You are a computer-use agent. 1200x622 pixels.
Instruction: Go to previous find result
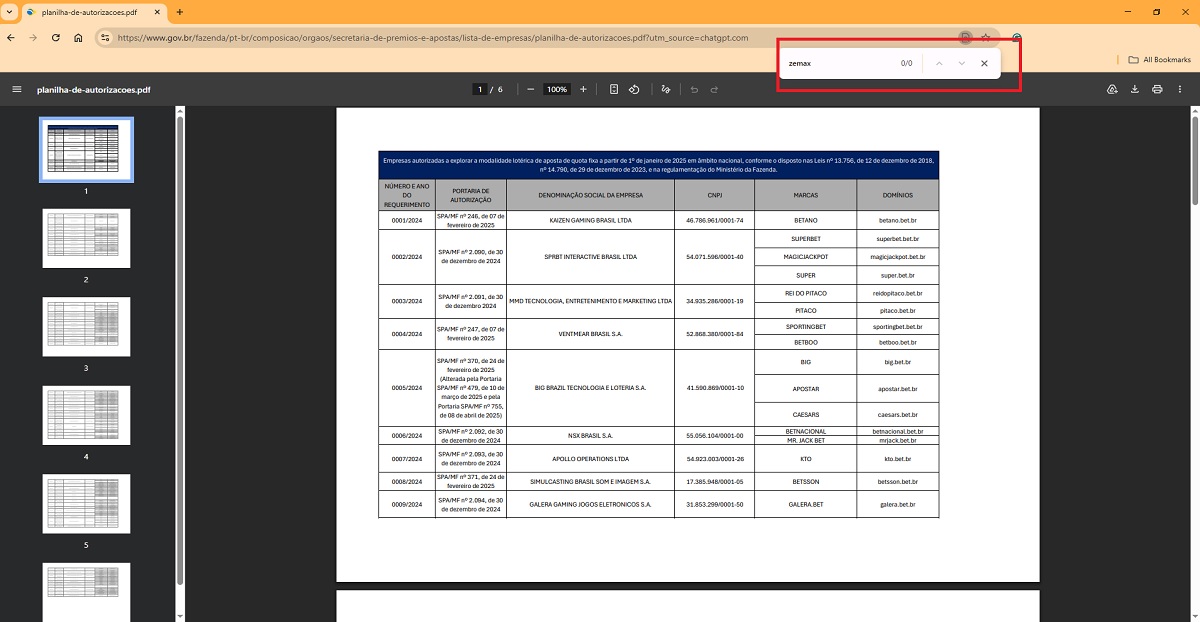click(x=938, y=63)
